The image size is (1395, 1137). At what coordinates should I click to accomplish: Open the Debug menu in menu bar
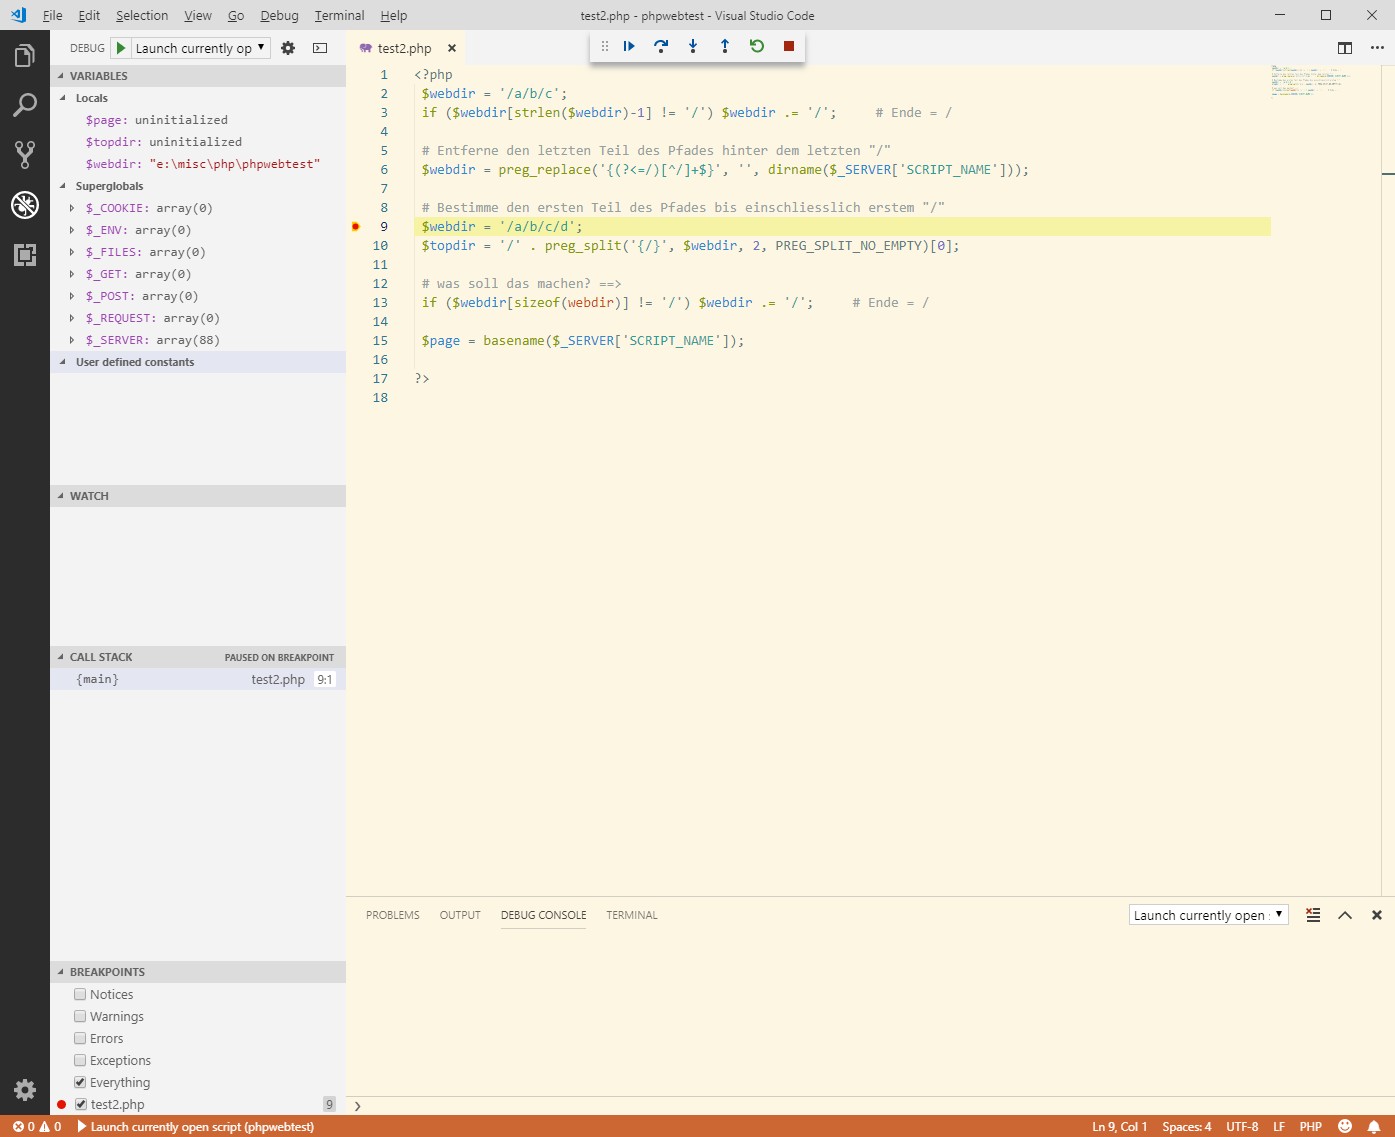click(x=279, y=15)
